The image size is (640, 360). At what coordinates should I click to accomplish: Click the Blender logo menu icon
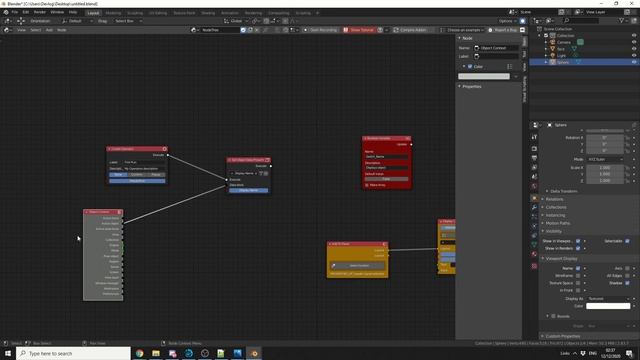pos(6,12)
